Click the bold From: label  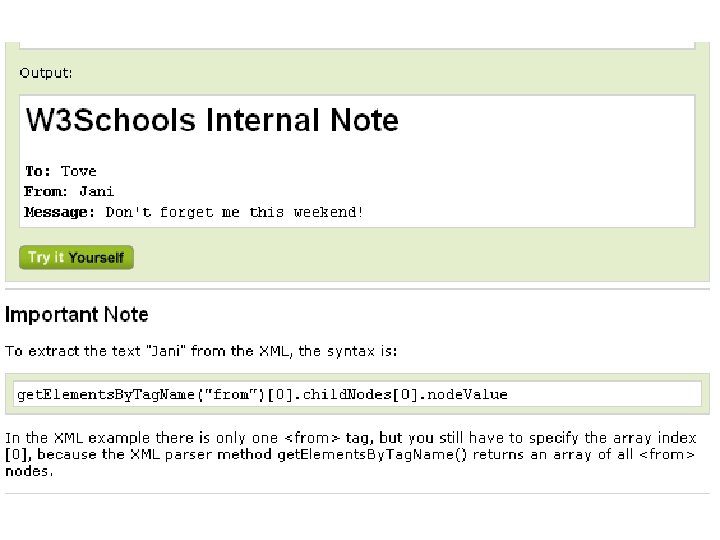coord(46,191)
